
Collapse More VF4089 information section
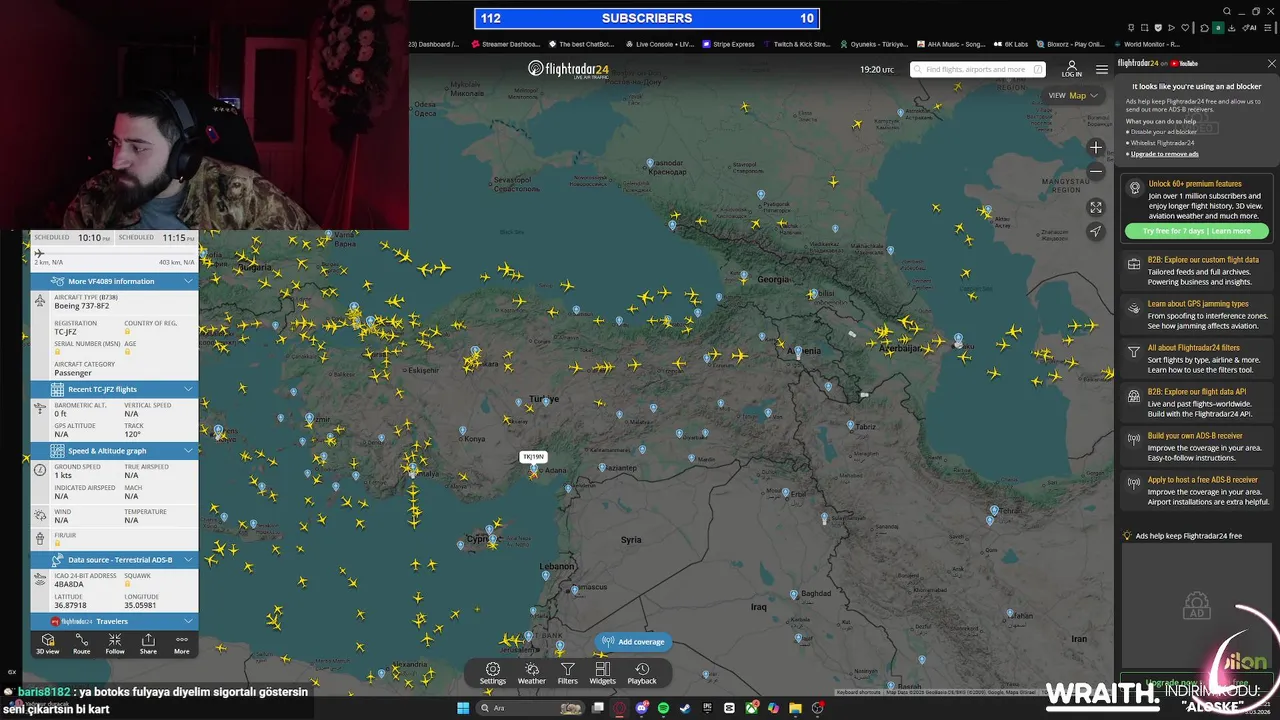pos(114,281)
